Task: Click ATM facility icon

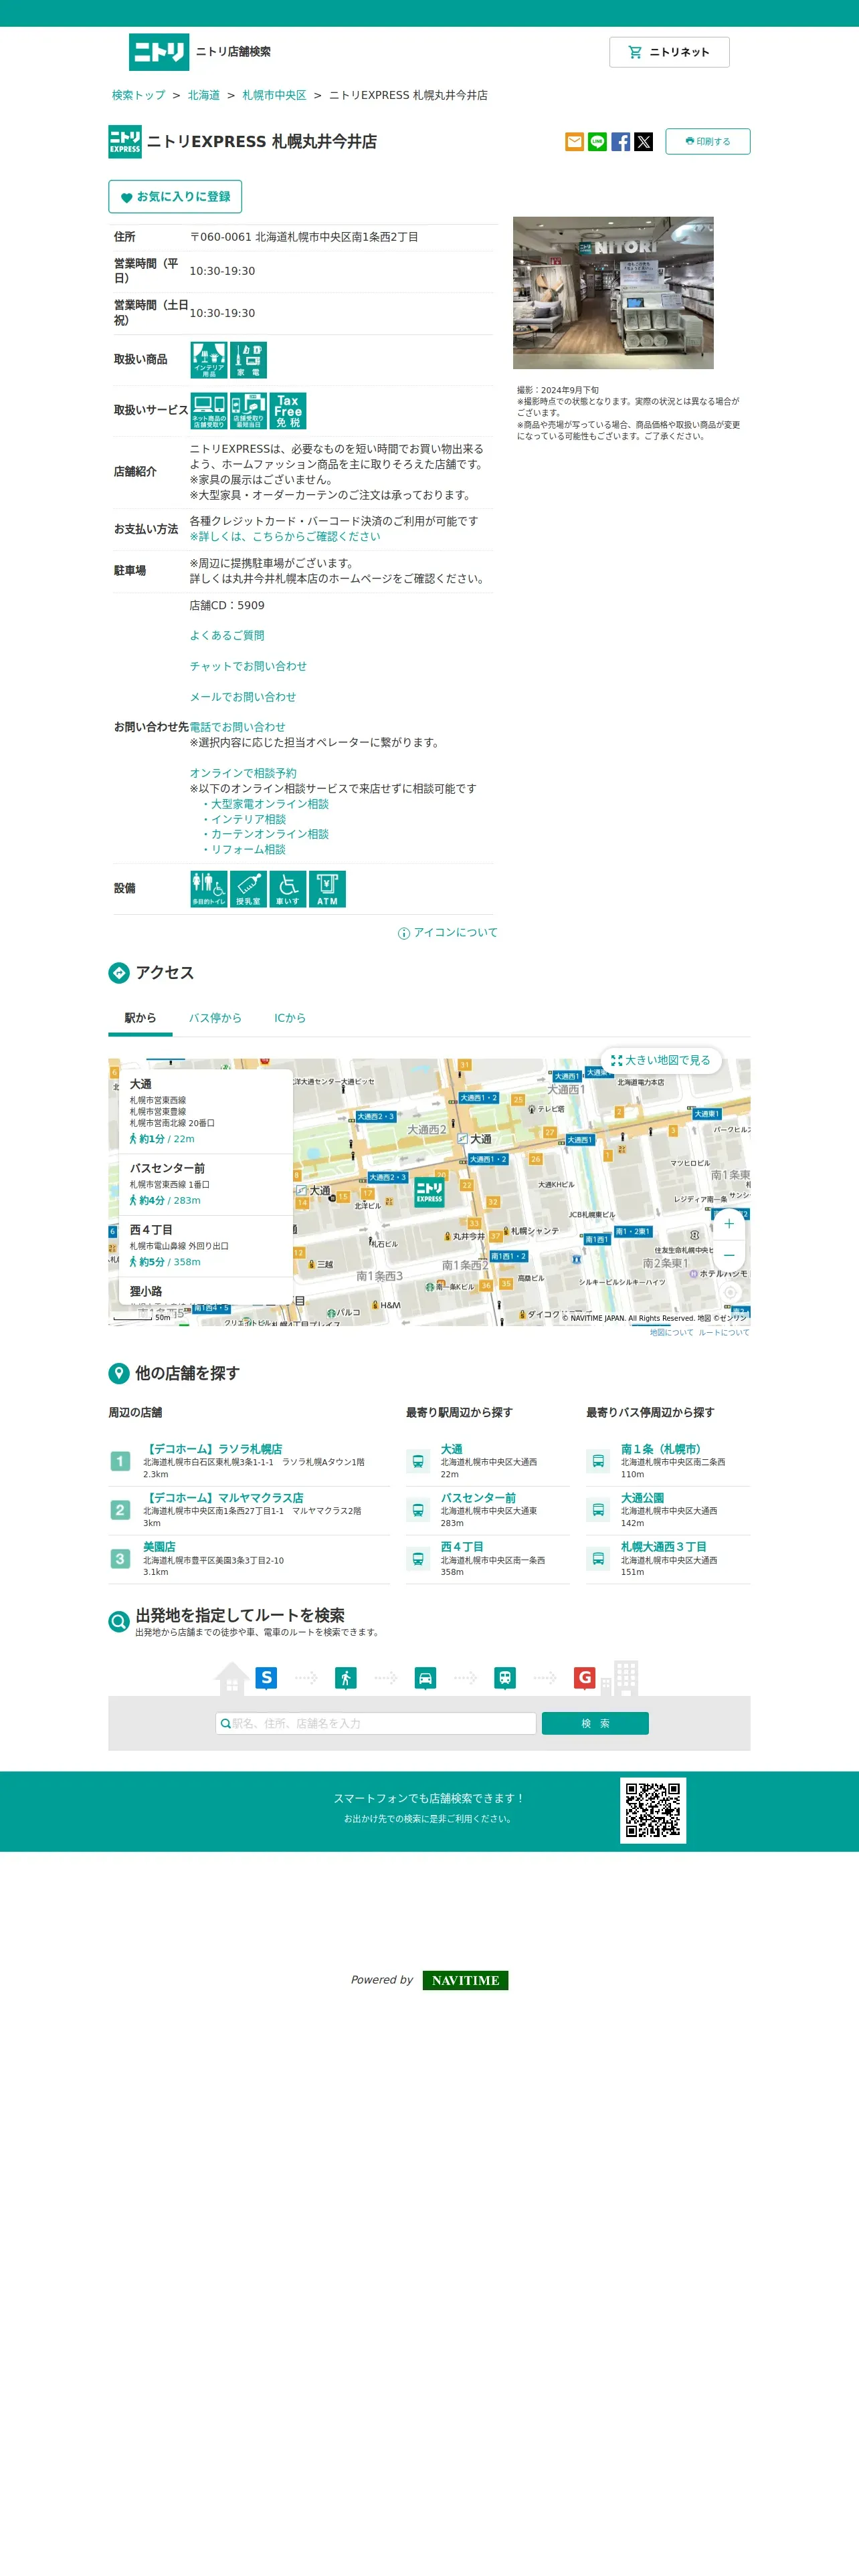Action: point(327,889)
